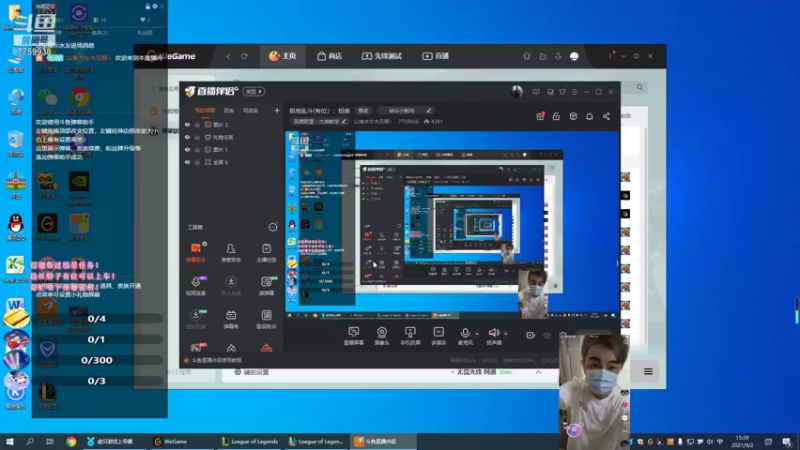Mute the microphone
Image resolution: width=800 pixels, height=450 pixels.
click(x=465, y=336)
